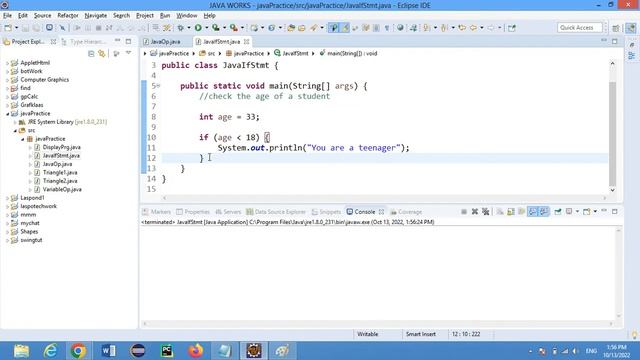Close the JavaIfStmt.java editor tab
Screen dimensions: 640x360
tap(247, 42)
